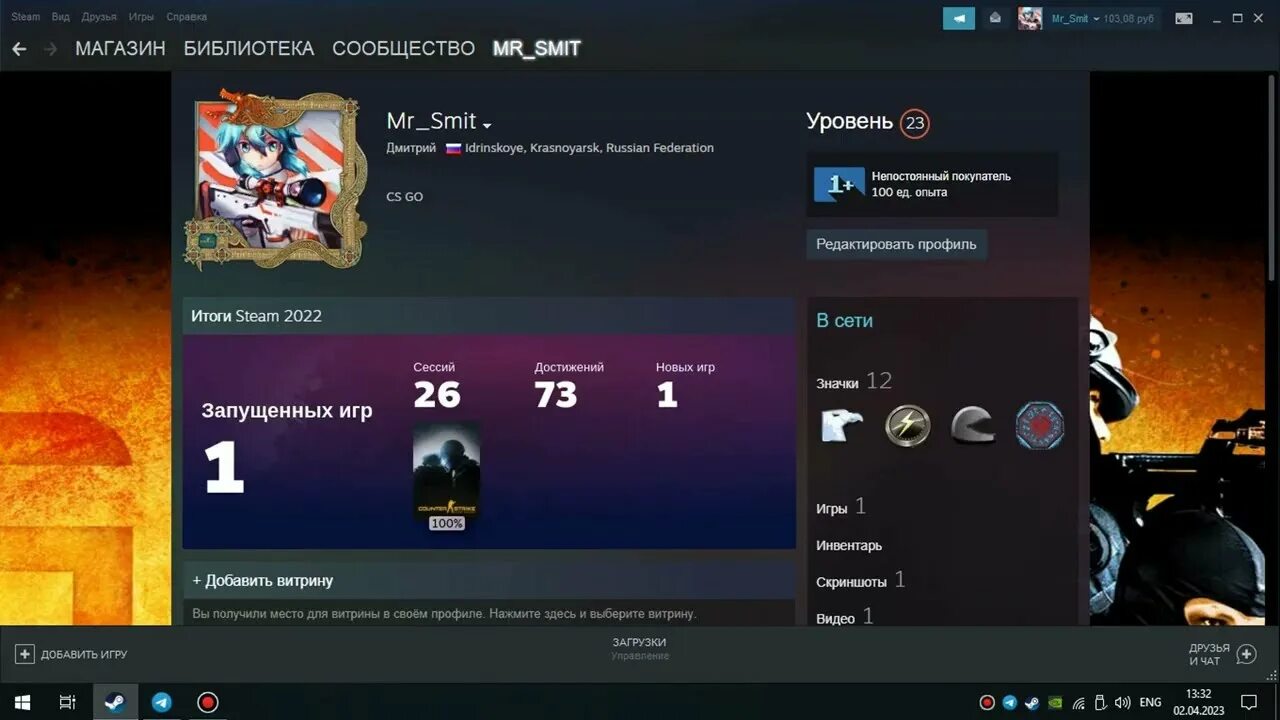Open the Friends and Chat plus icon
Image resolution: width=1280 pixels, height=720 pixels.
pyautogui.click(x=1246, y=654)
